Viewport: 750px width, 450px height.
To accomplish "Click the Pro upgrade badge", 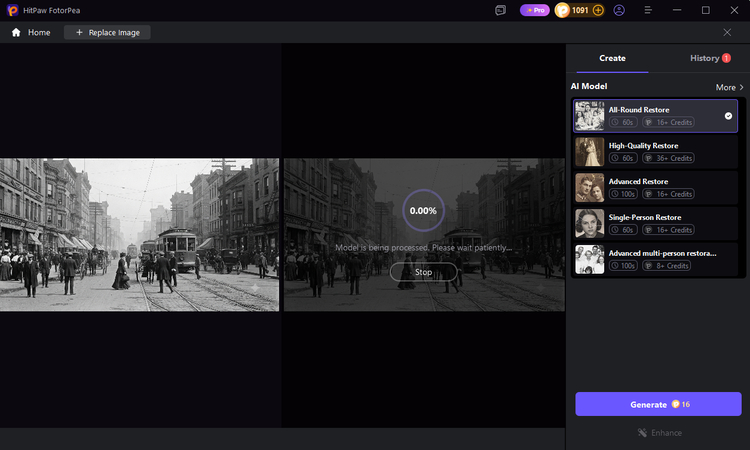I will tap(535, 10).
